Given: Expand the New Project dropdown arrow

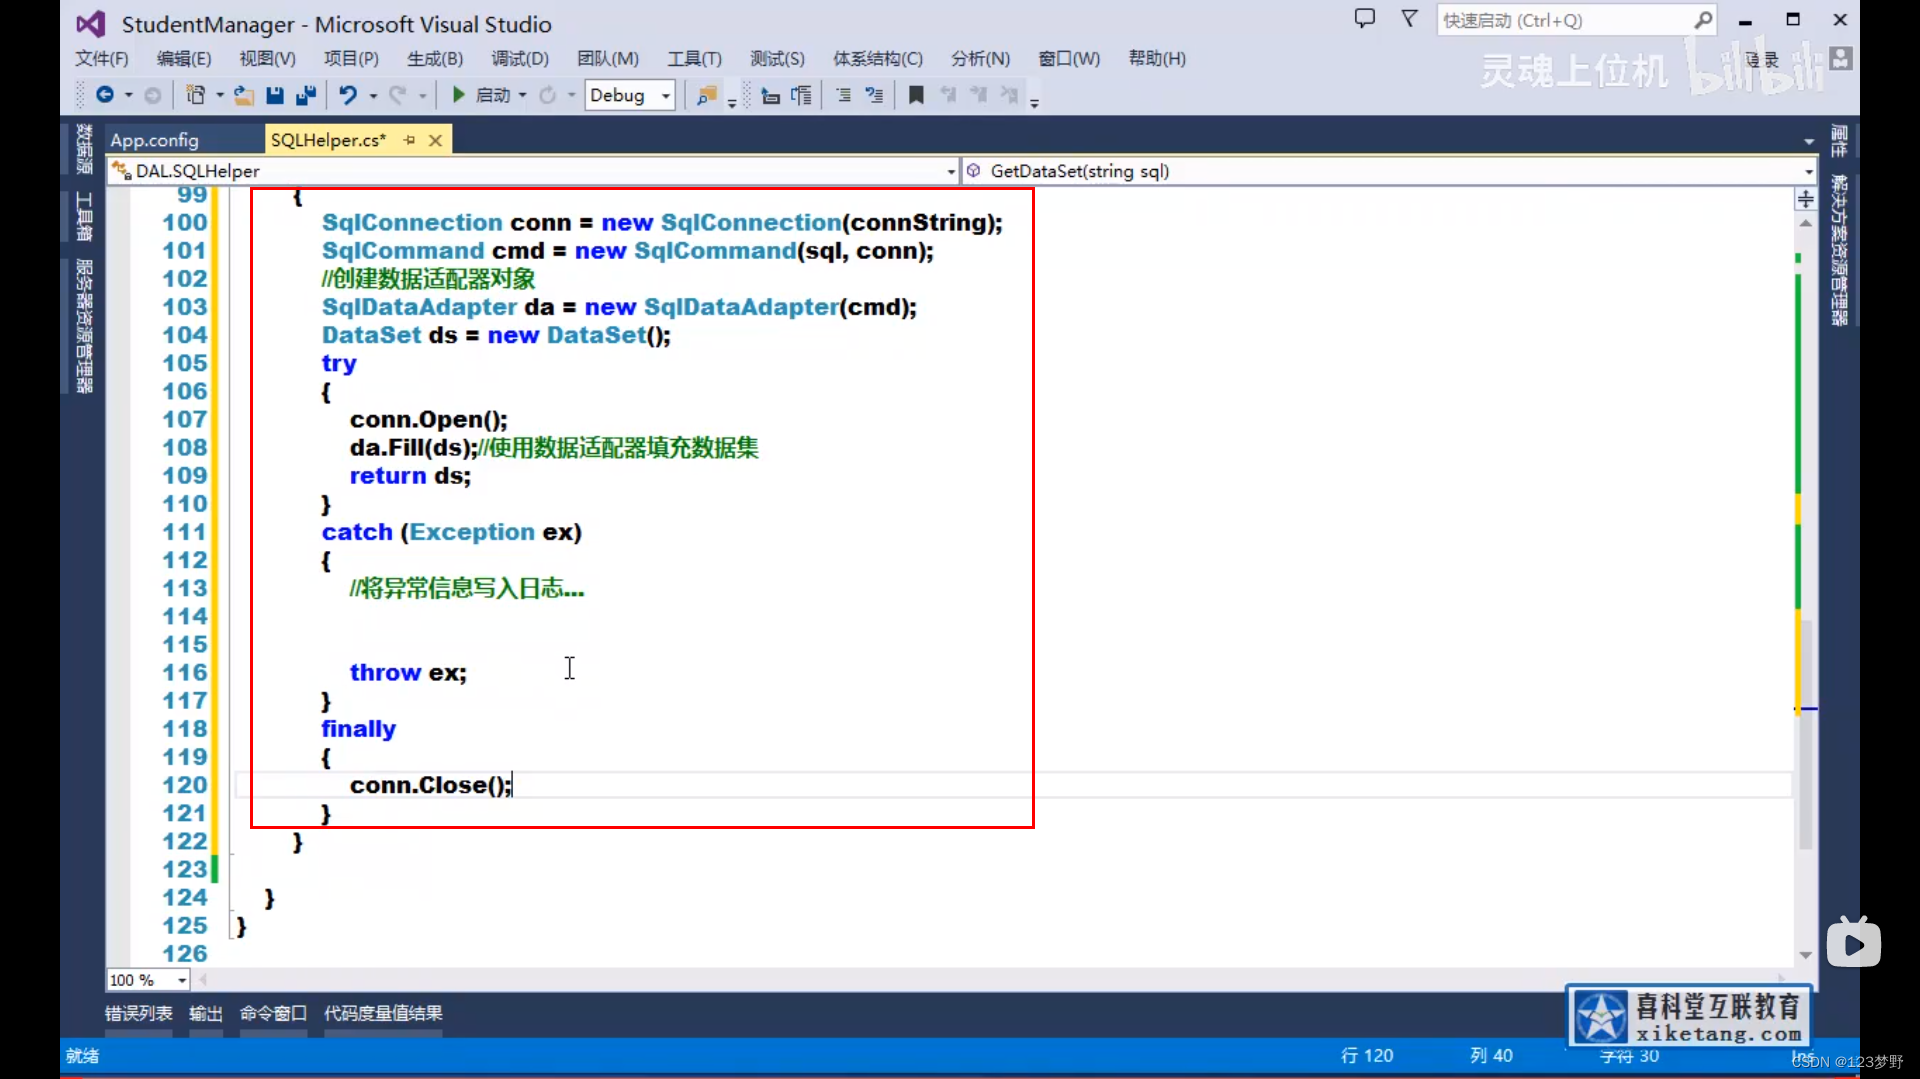Looking at the screenshot, I should [219, 95].
